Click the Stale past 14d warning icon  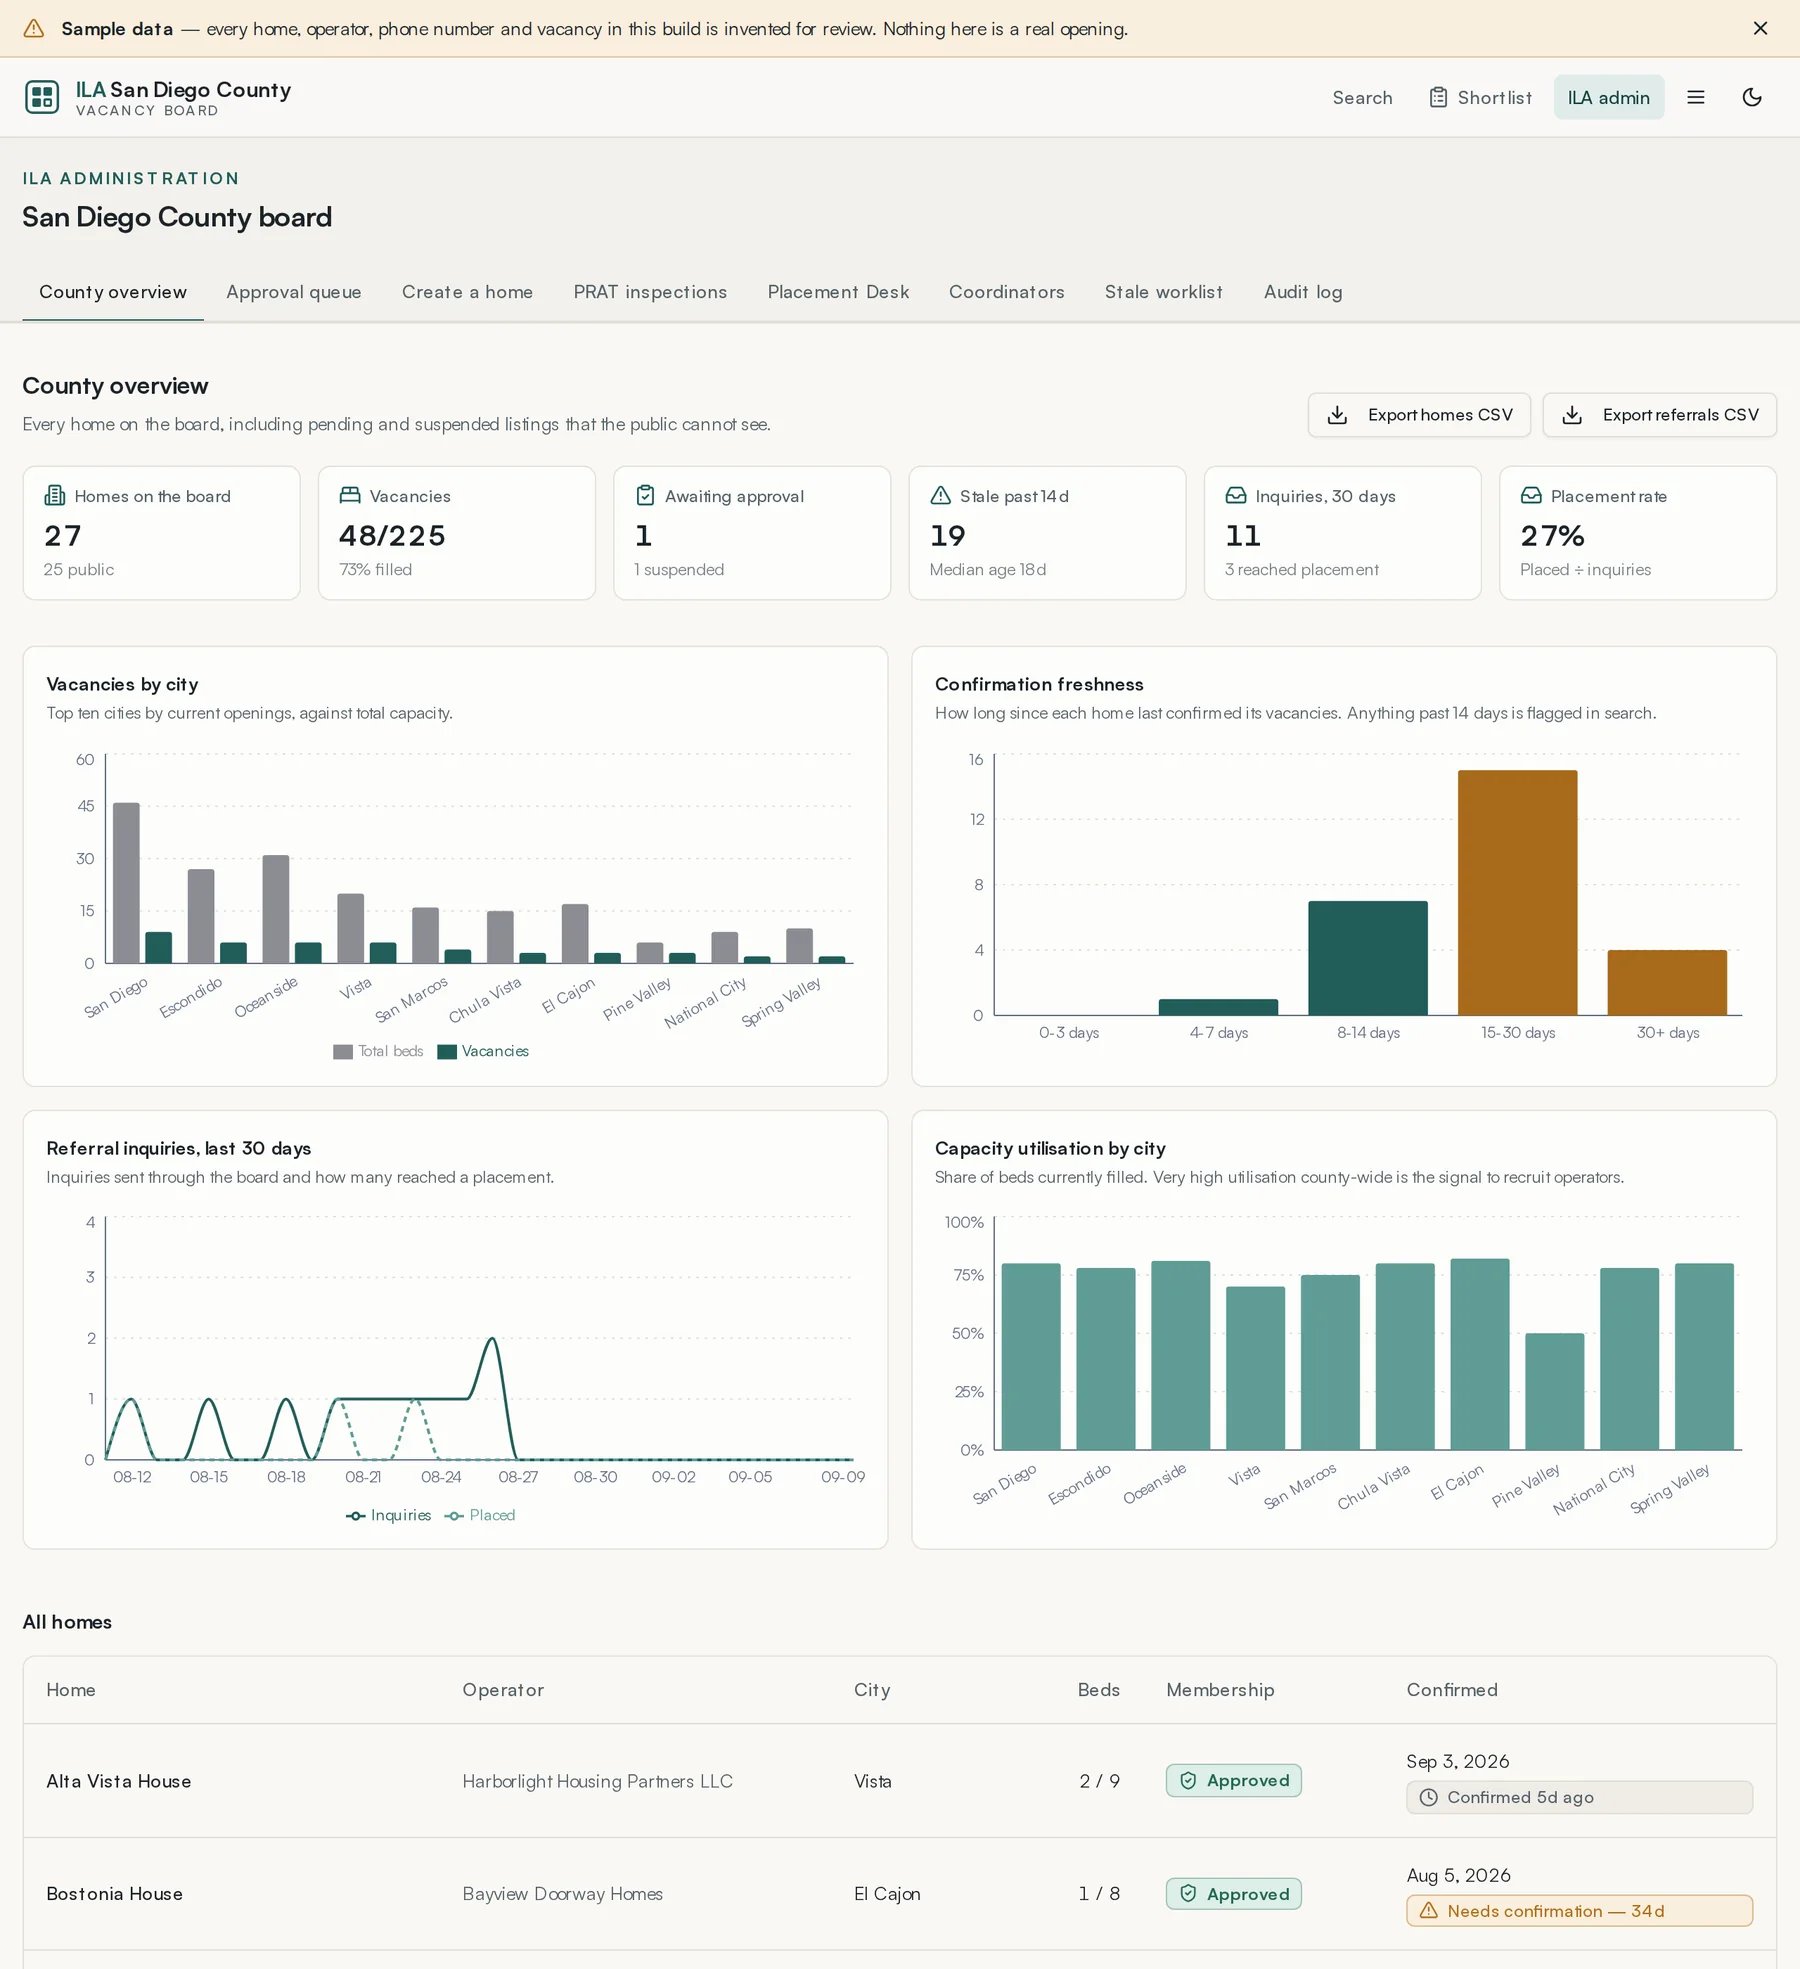(x=940, y=496)
